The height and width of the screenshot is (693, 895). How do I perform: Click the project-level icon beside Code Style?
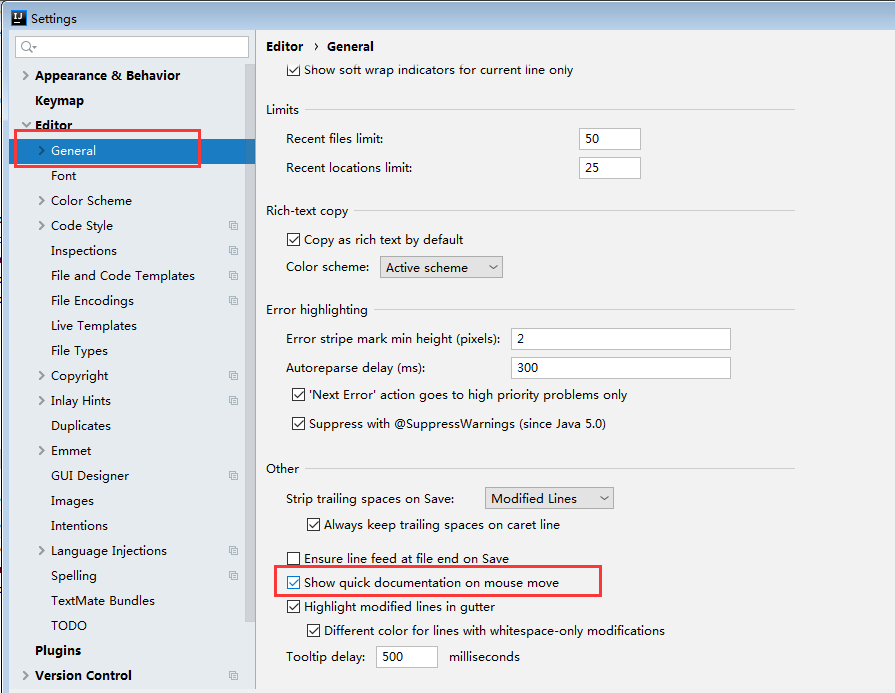coord(233,226)
